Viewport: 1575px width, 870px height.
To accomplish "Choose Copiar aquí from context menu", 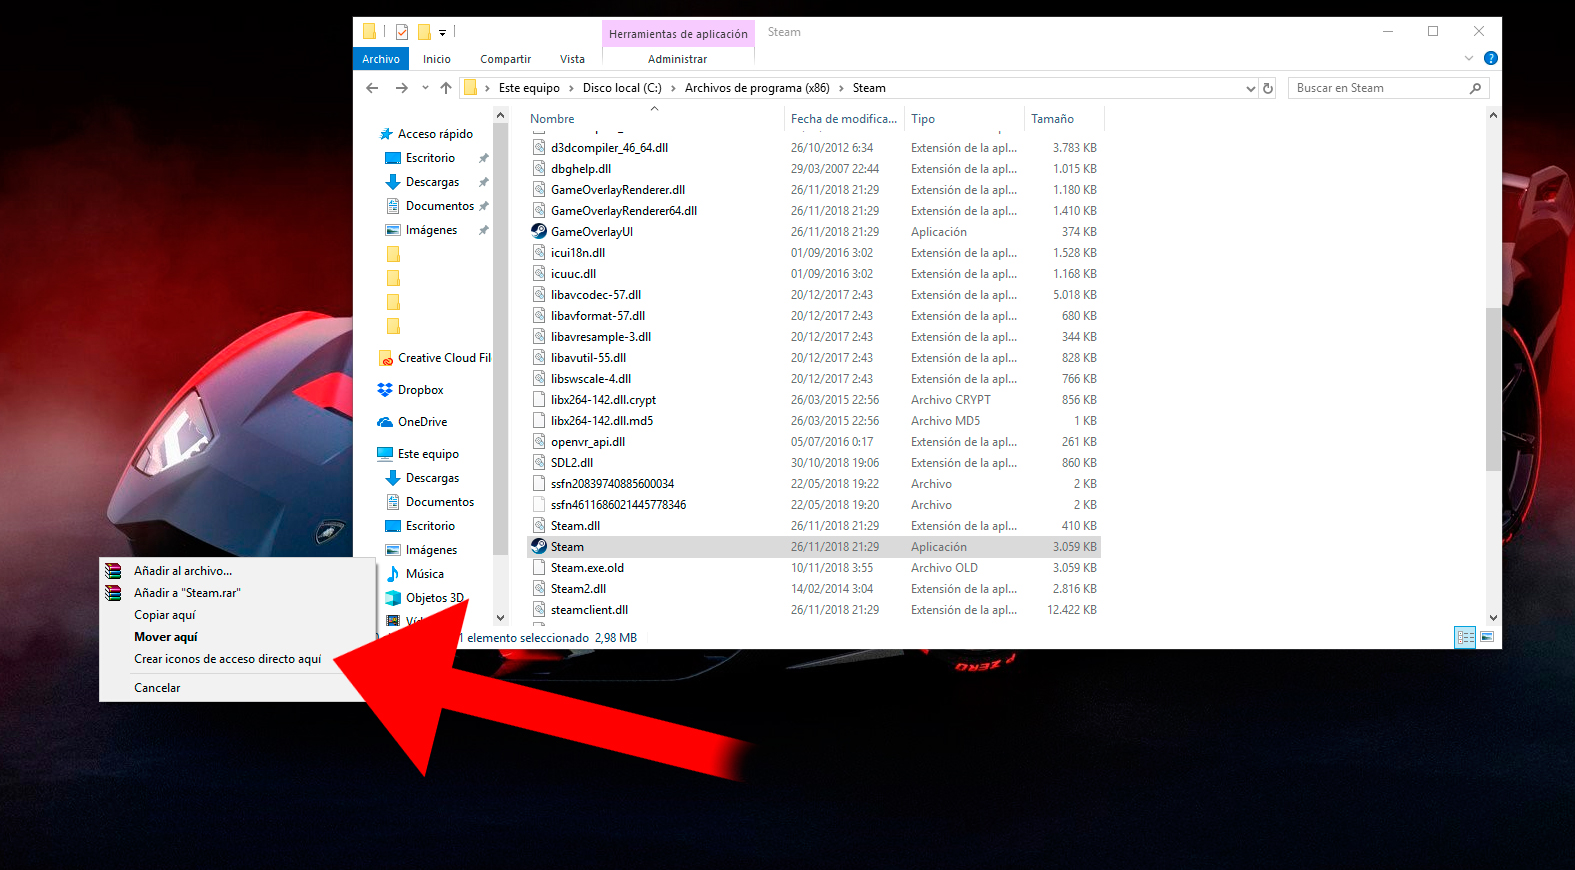I will 165,615.
